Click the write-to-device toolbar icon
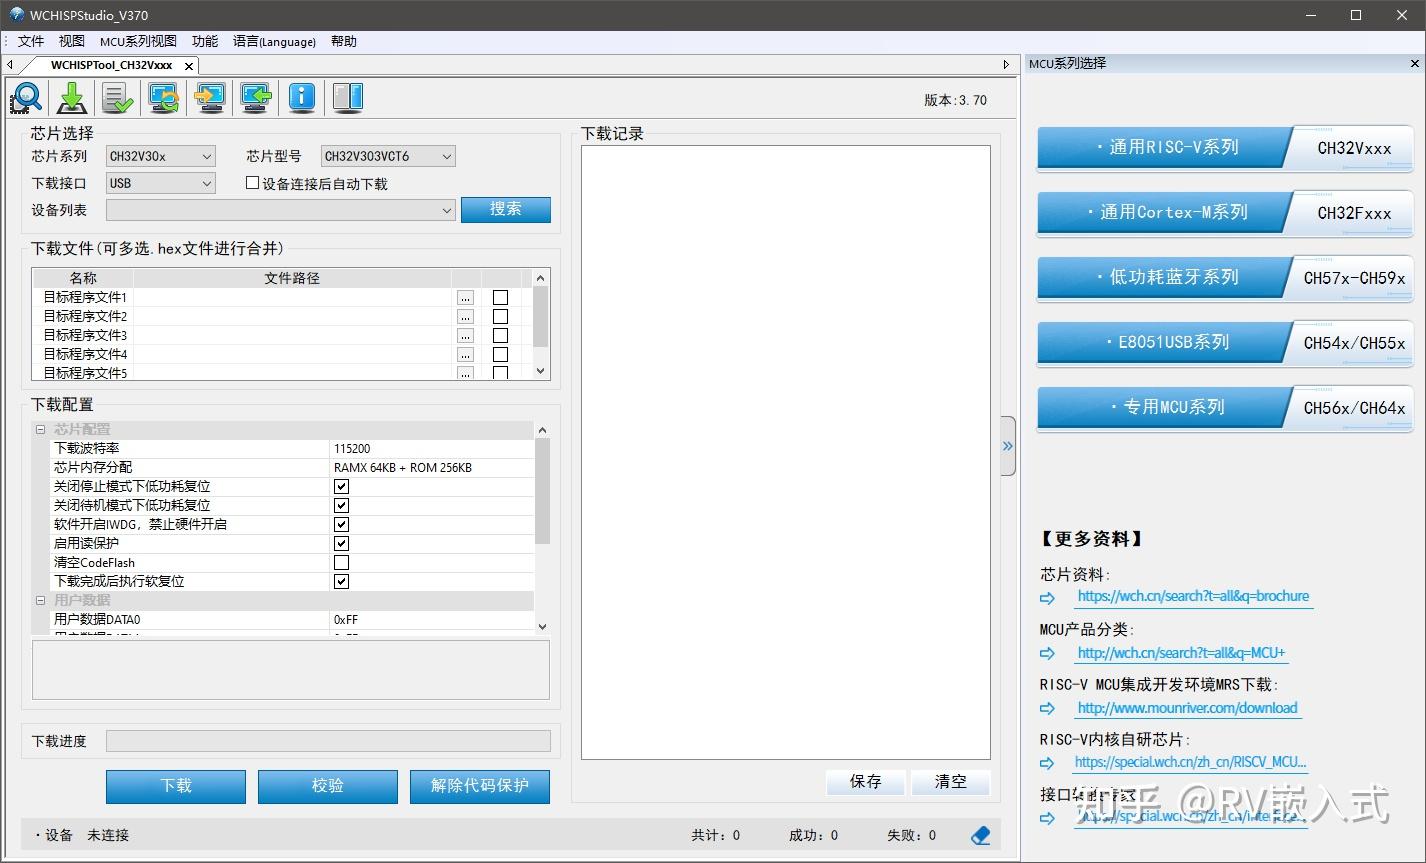 click(209, 97)
